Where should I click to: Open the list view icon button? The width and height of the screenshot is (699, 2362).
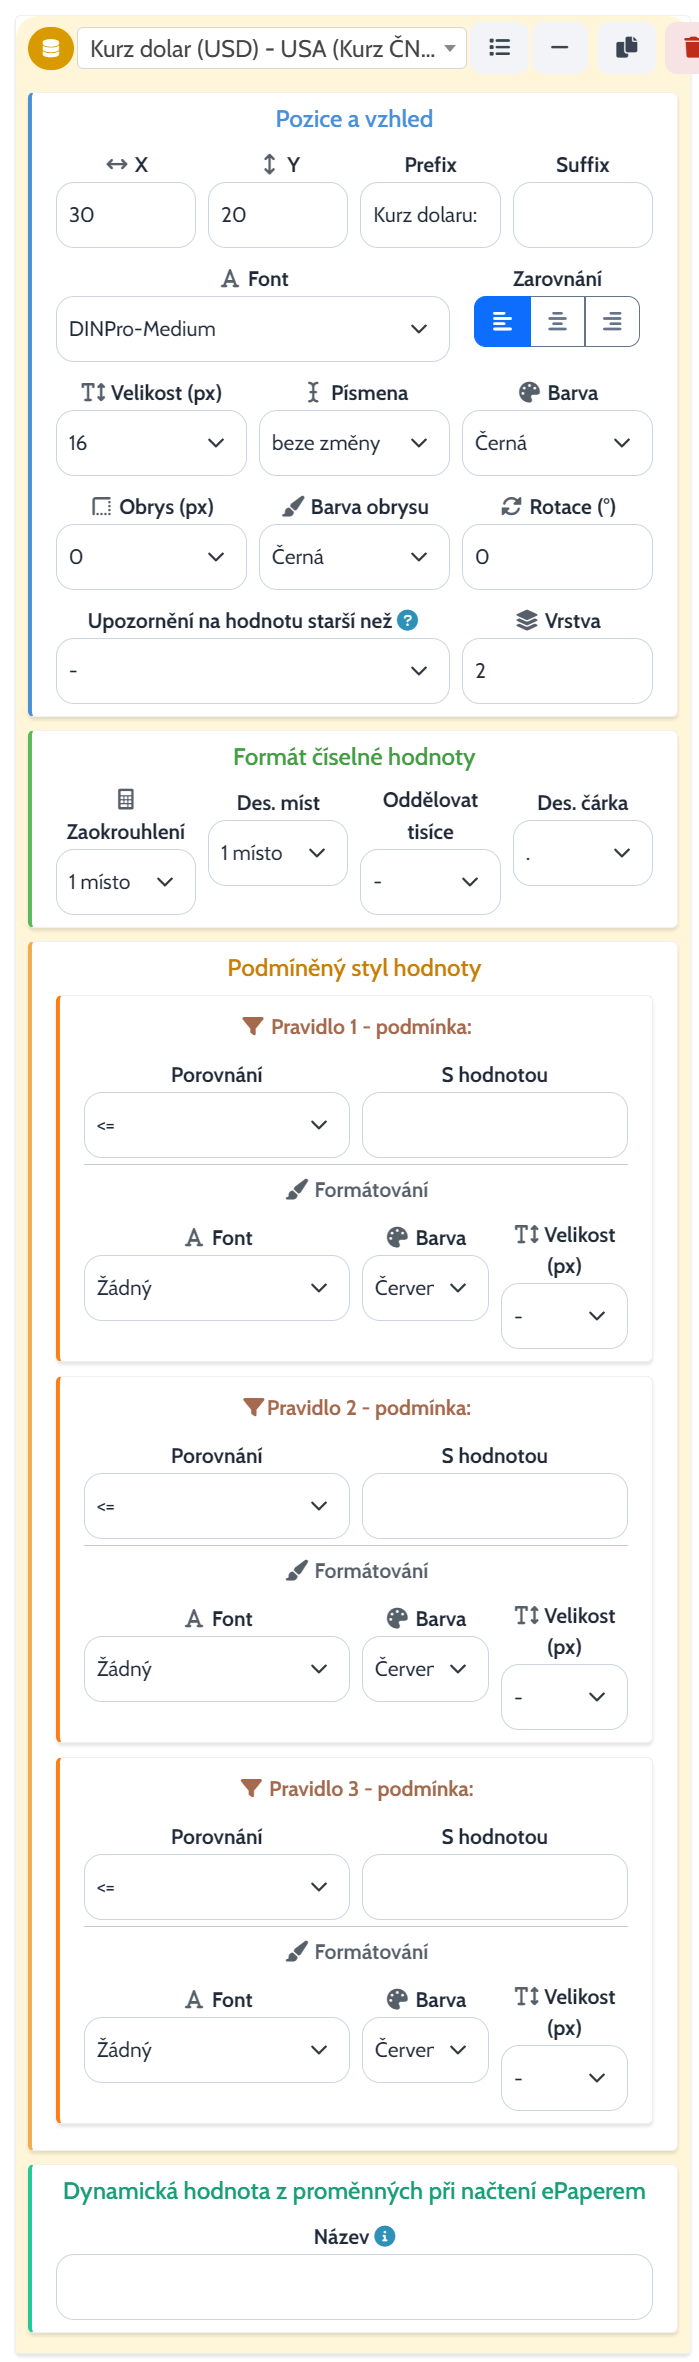[500, 47]
